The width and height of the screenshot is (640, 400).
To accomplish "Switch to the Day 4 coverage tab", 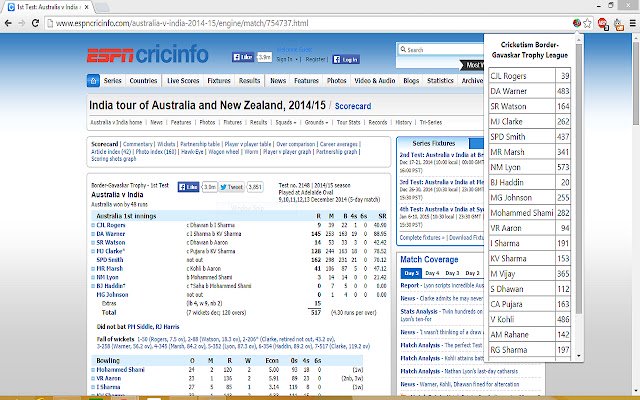I will [432, 273].
